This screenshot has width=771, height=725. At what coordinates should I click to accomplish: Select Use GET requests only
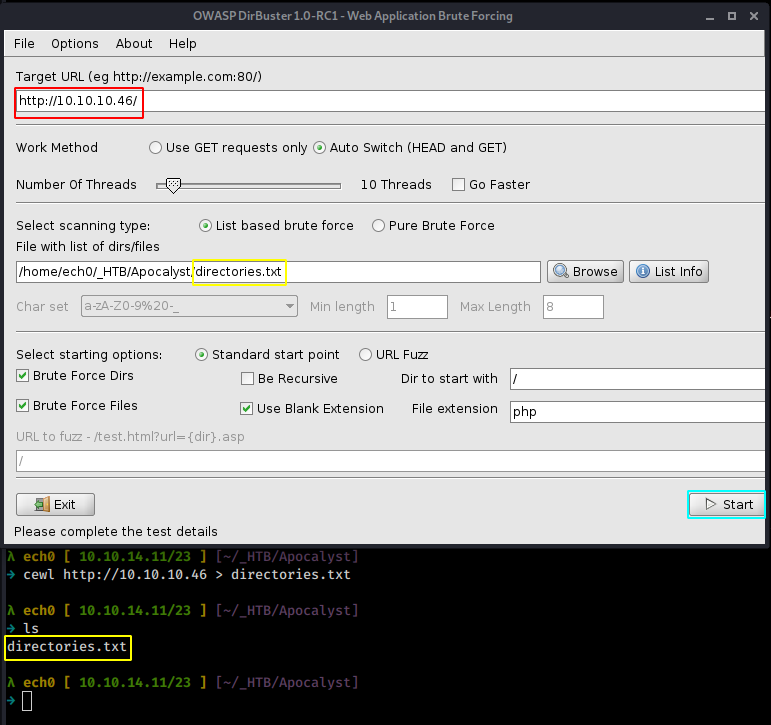(x=155, y=148)
